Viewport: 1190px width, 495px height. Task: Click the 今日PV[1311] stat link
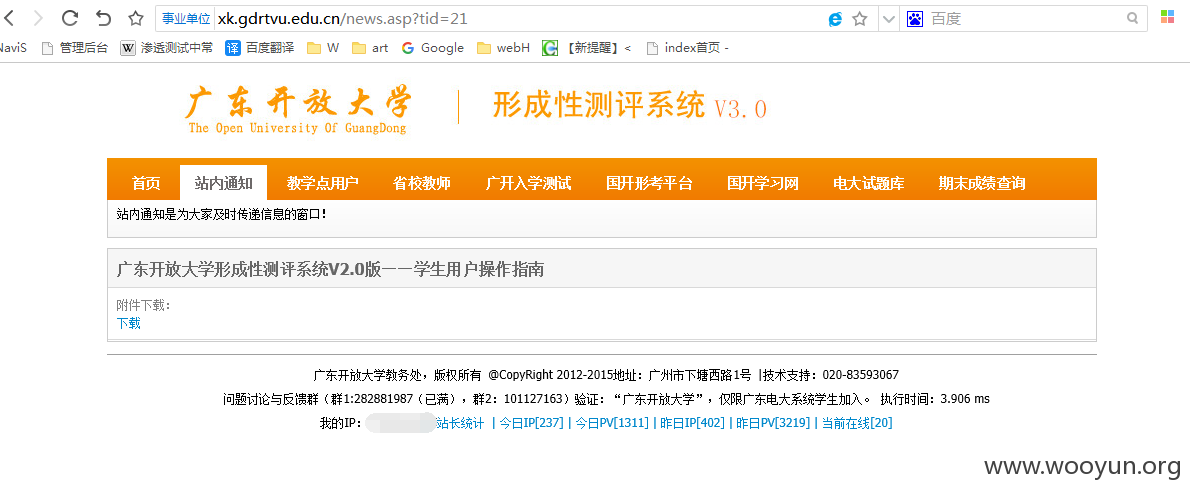click(611, 423)
